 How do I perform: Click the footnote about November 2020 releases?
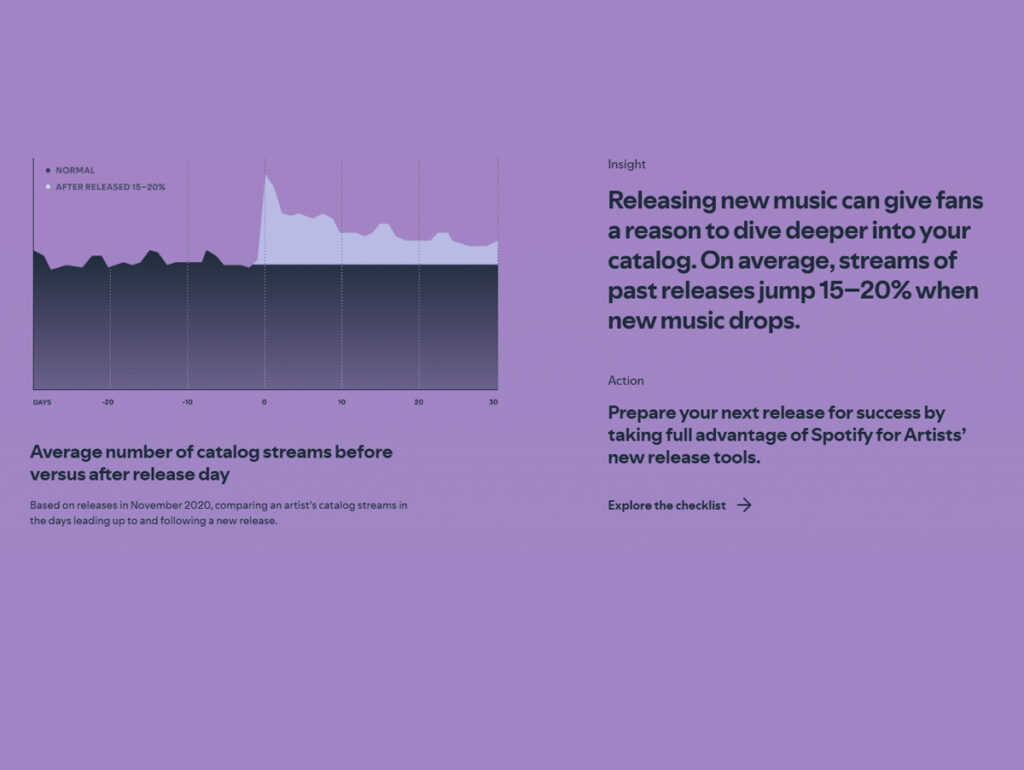point(218,512)
